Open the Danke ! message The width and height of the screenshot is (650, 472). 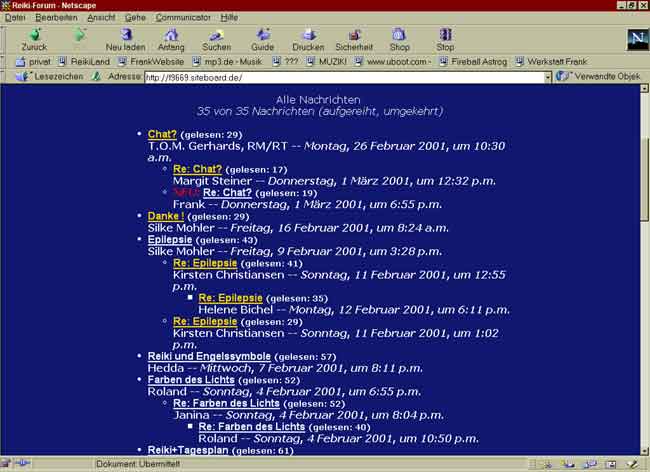pos(166,216)
